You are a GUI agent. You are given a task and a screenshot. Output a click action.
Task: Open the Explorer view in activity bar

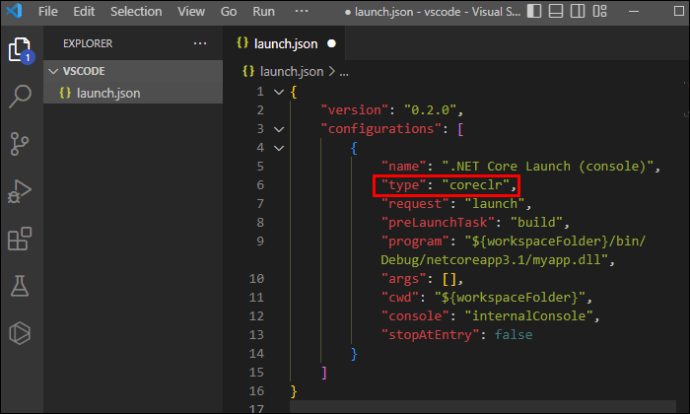tap(20, 49)
